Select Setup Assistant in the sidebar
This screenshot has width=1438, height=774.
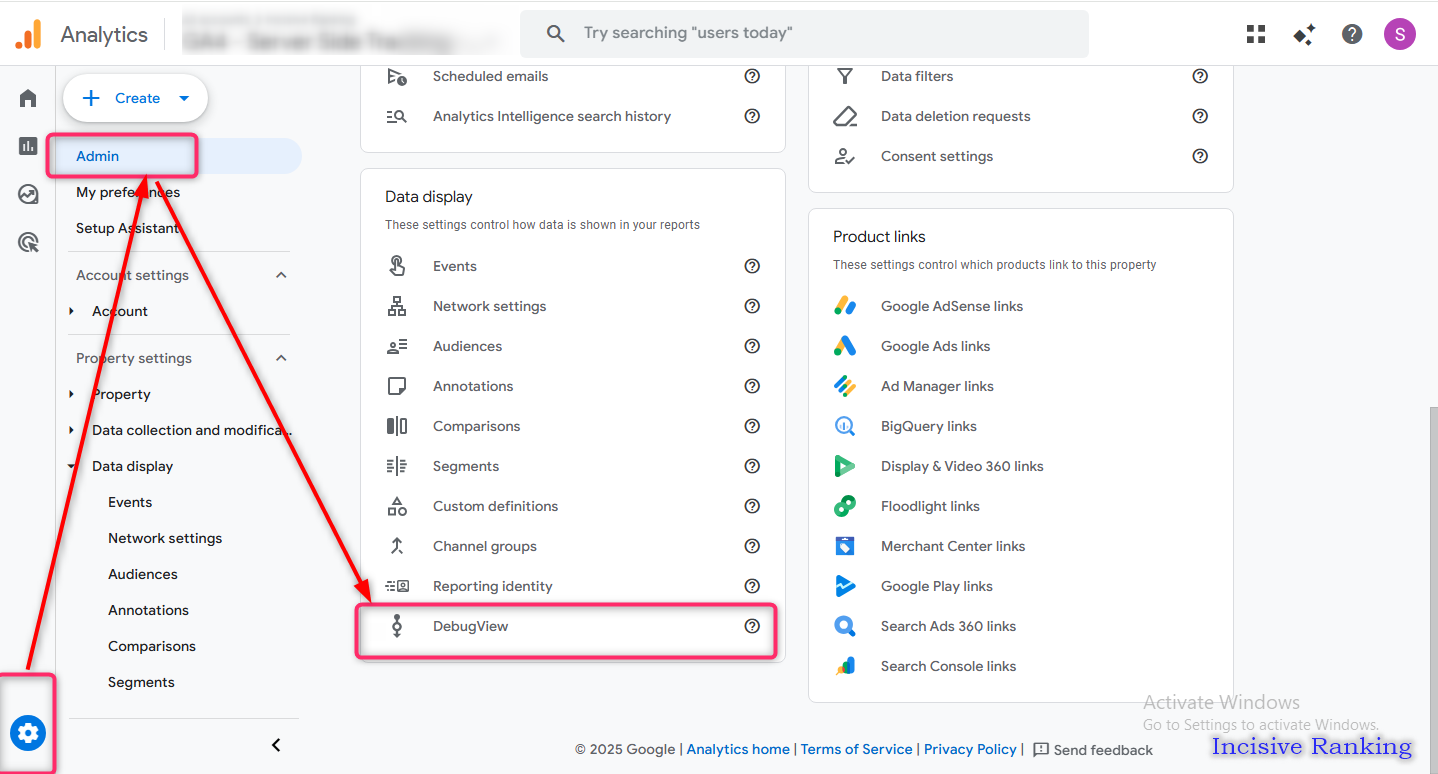(127, 228)
